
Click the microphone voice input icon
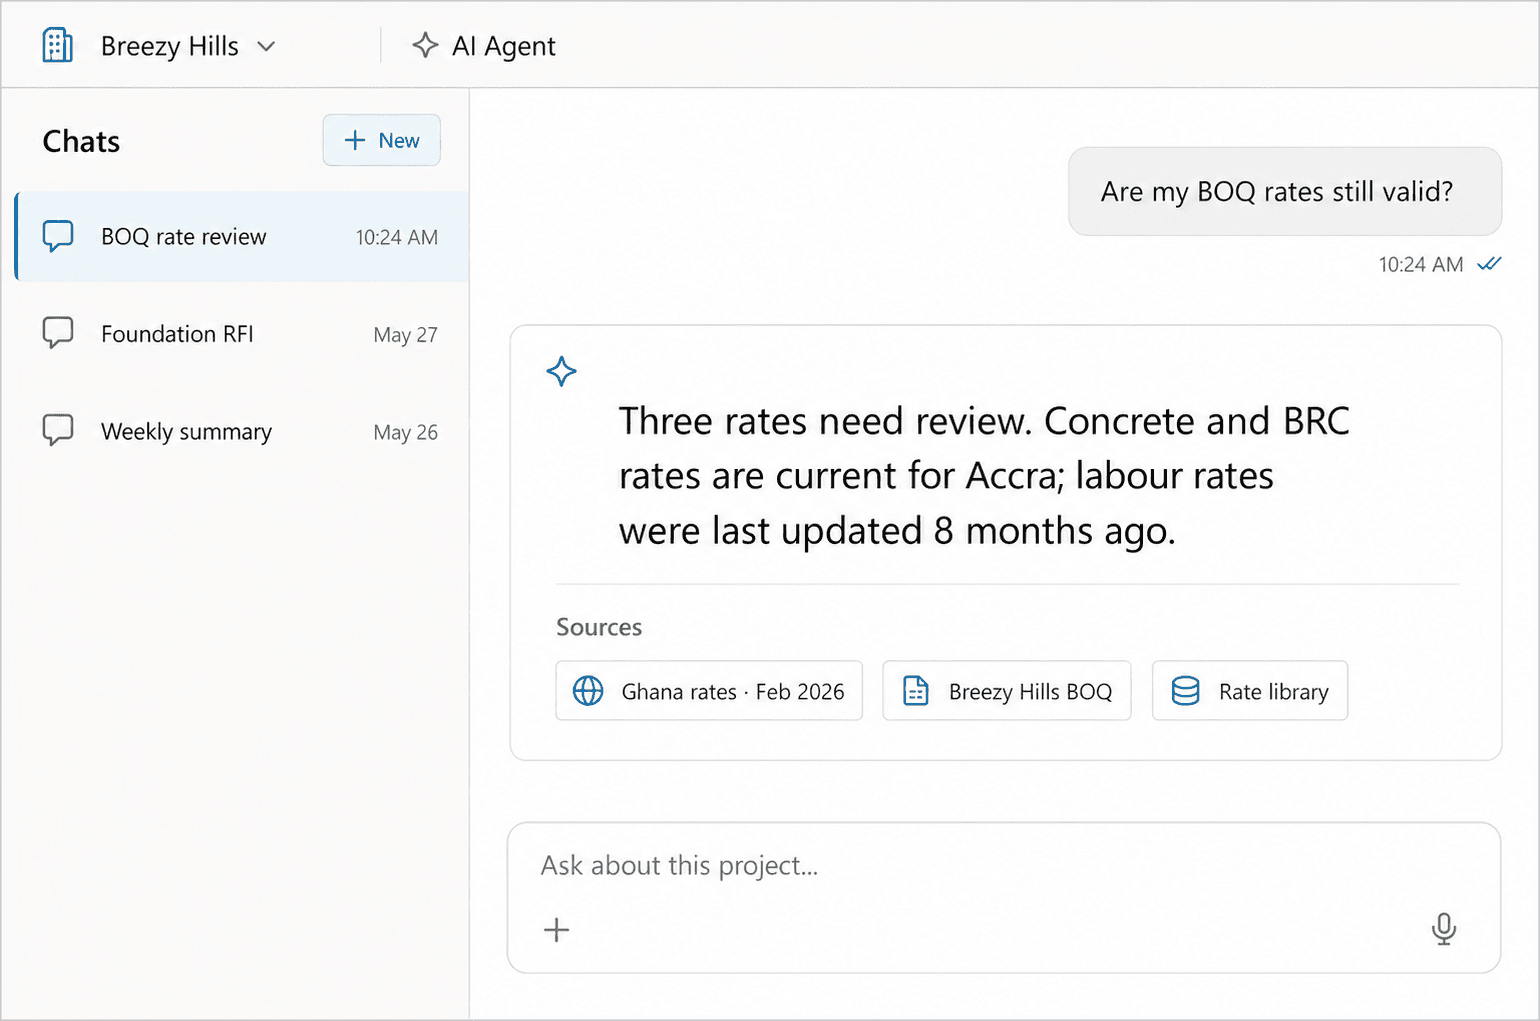tap(1444, 929)
